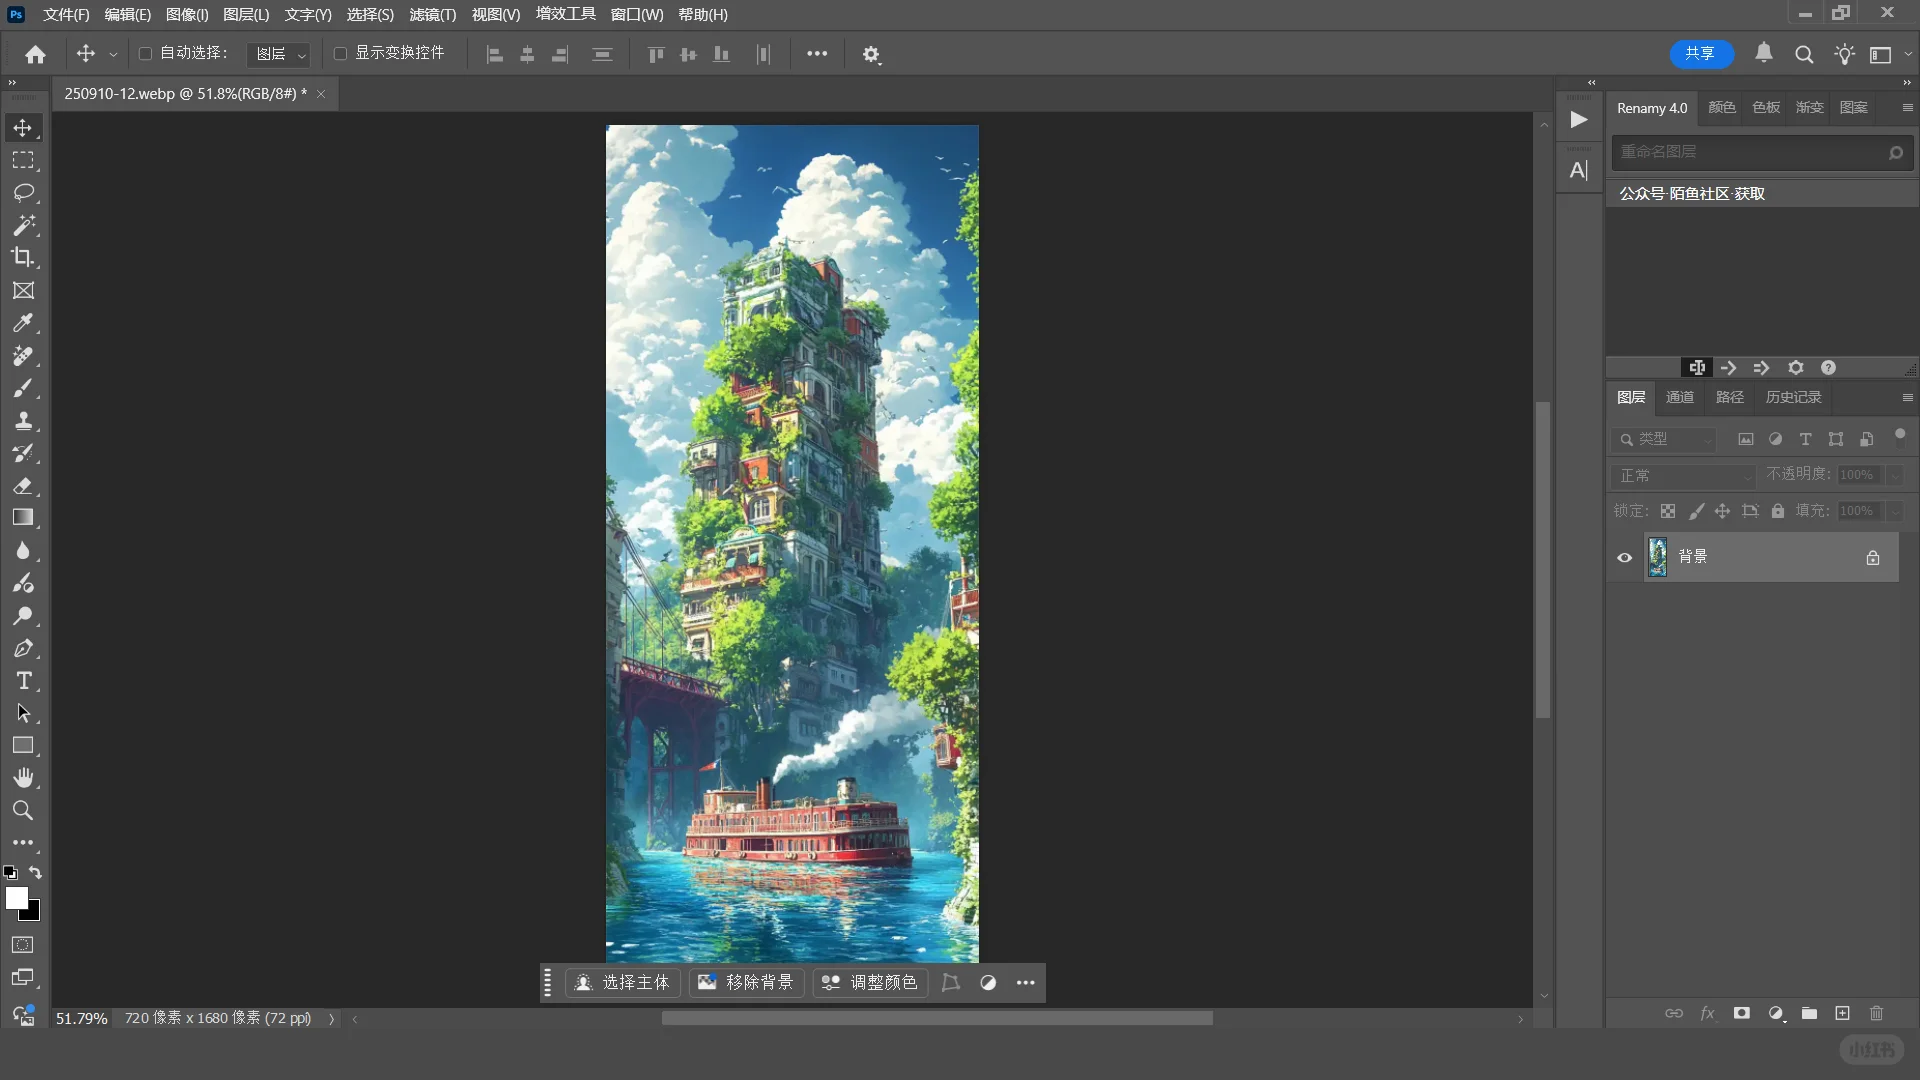Screen dimensions: 1920x1080
Task: Expand the 正常 blend mode dropdown
Action: tap(1684, 475)
